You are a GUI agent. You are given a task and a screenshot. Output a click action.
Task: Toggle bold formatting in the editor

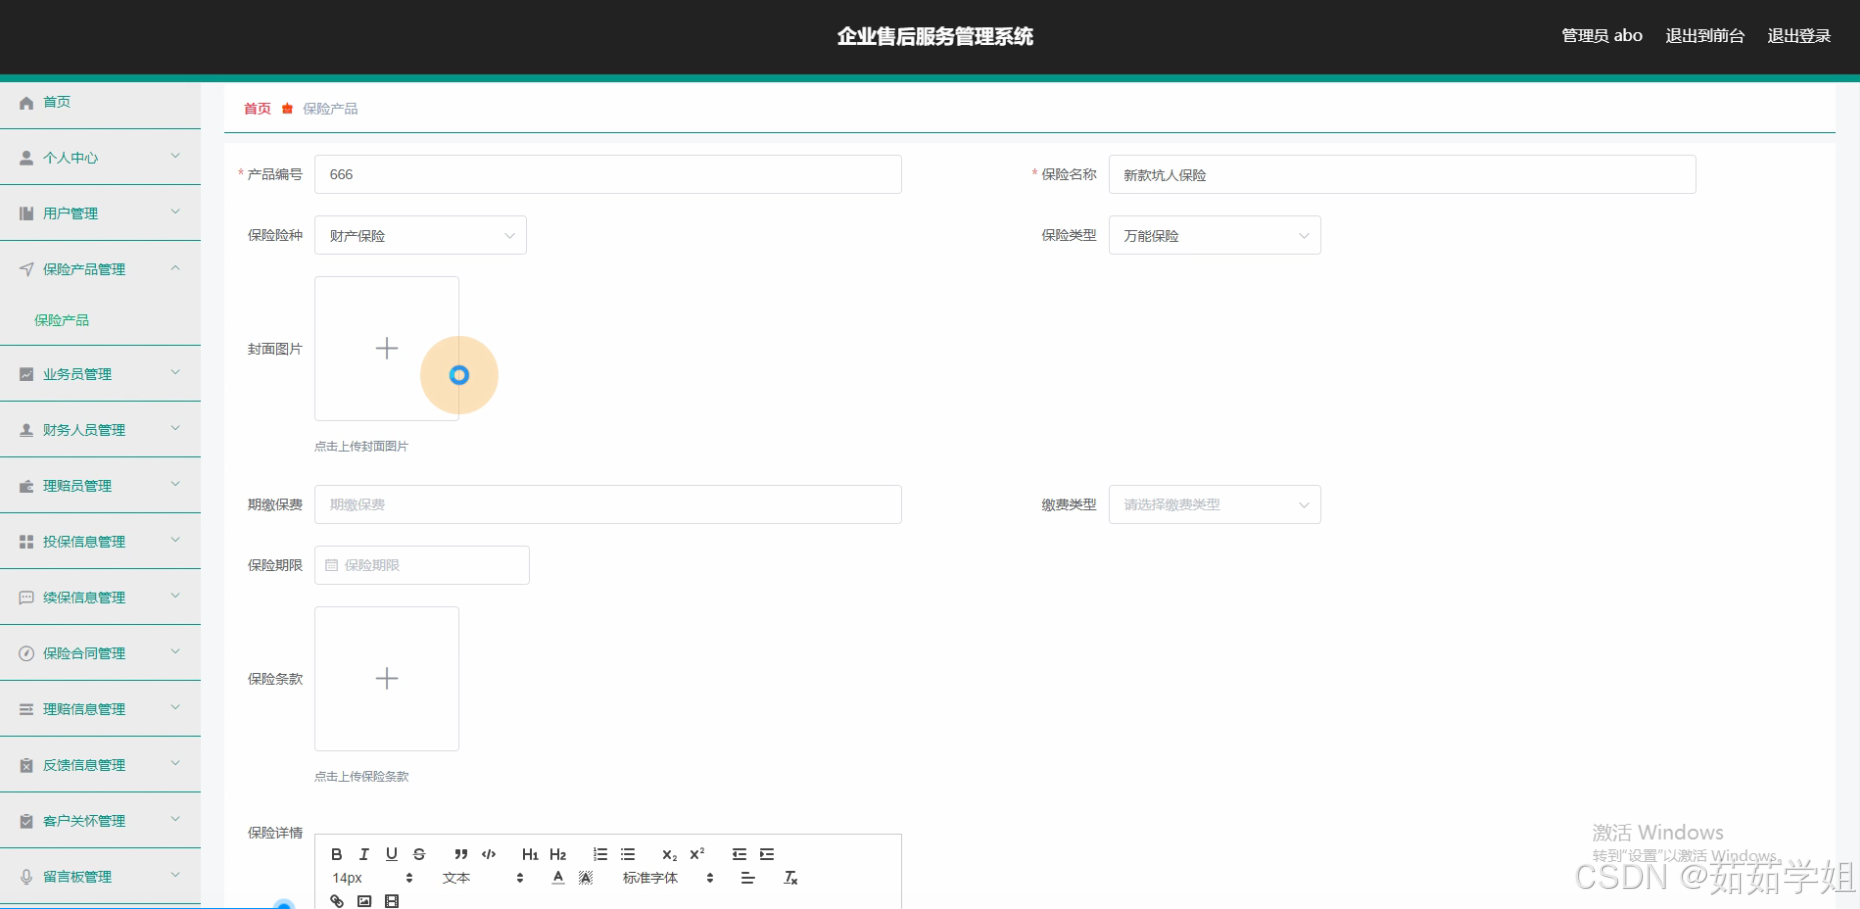tap(336, 854)
